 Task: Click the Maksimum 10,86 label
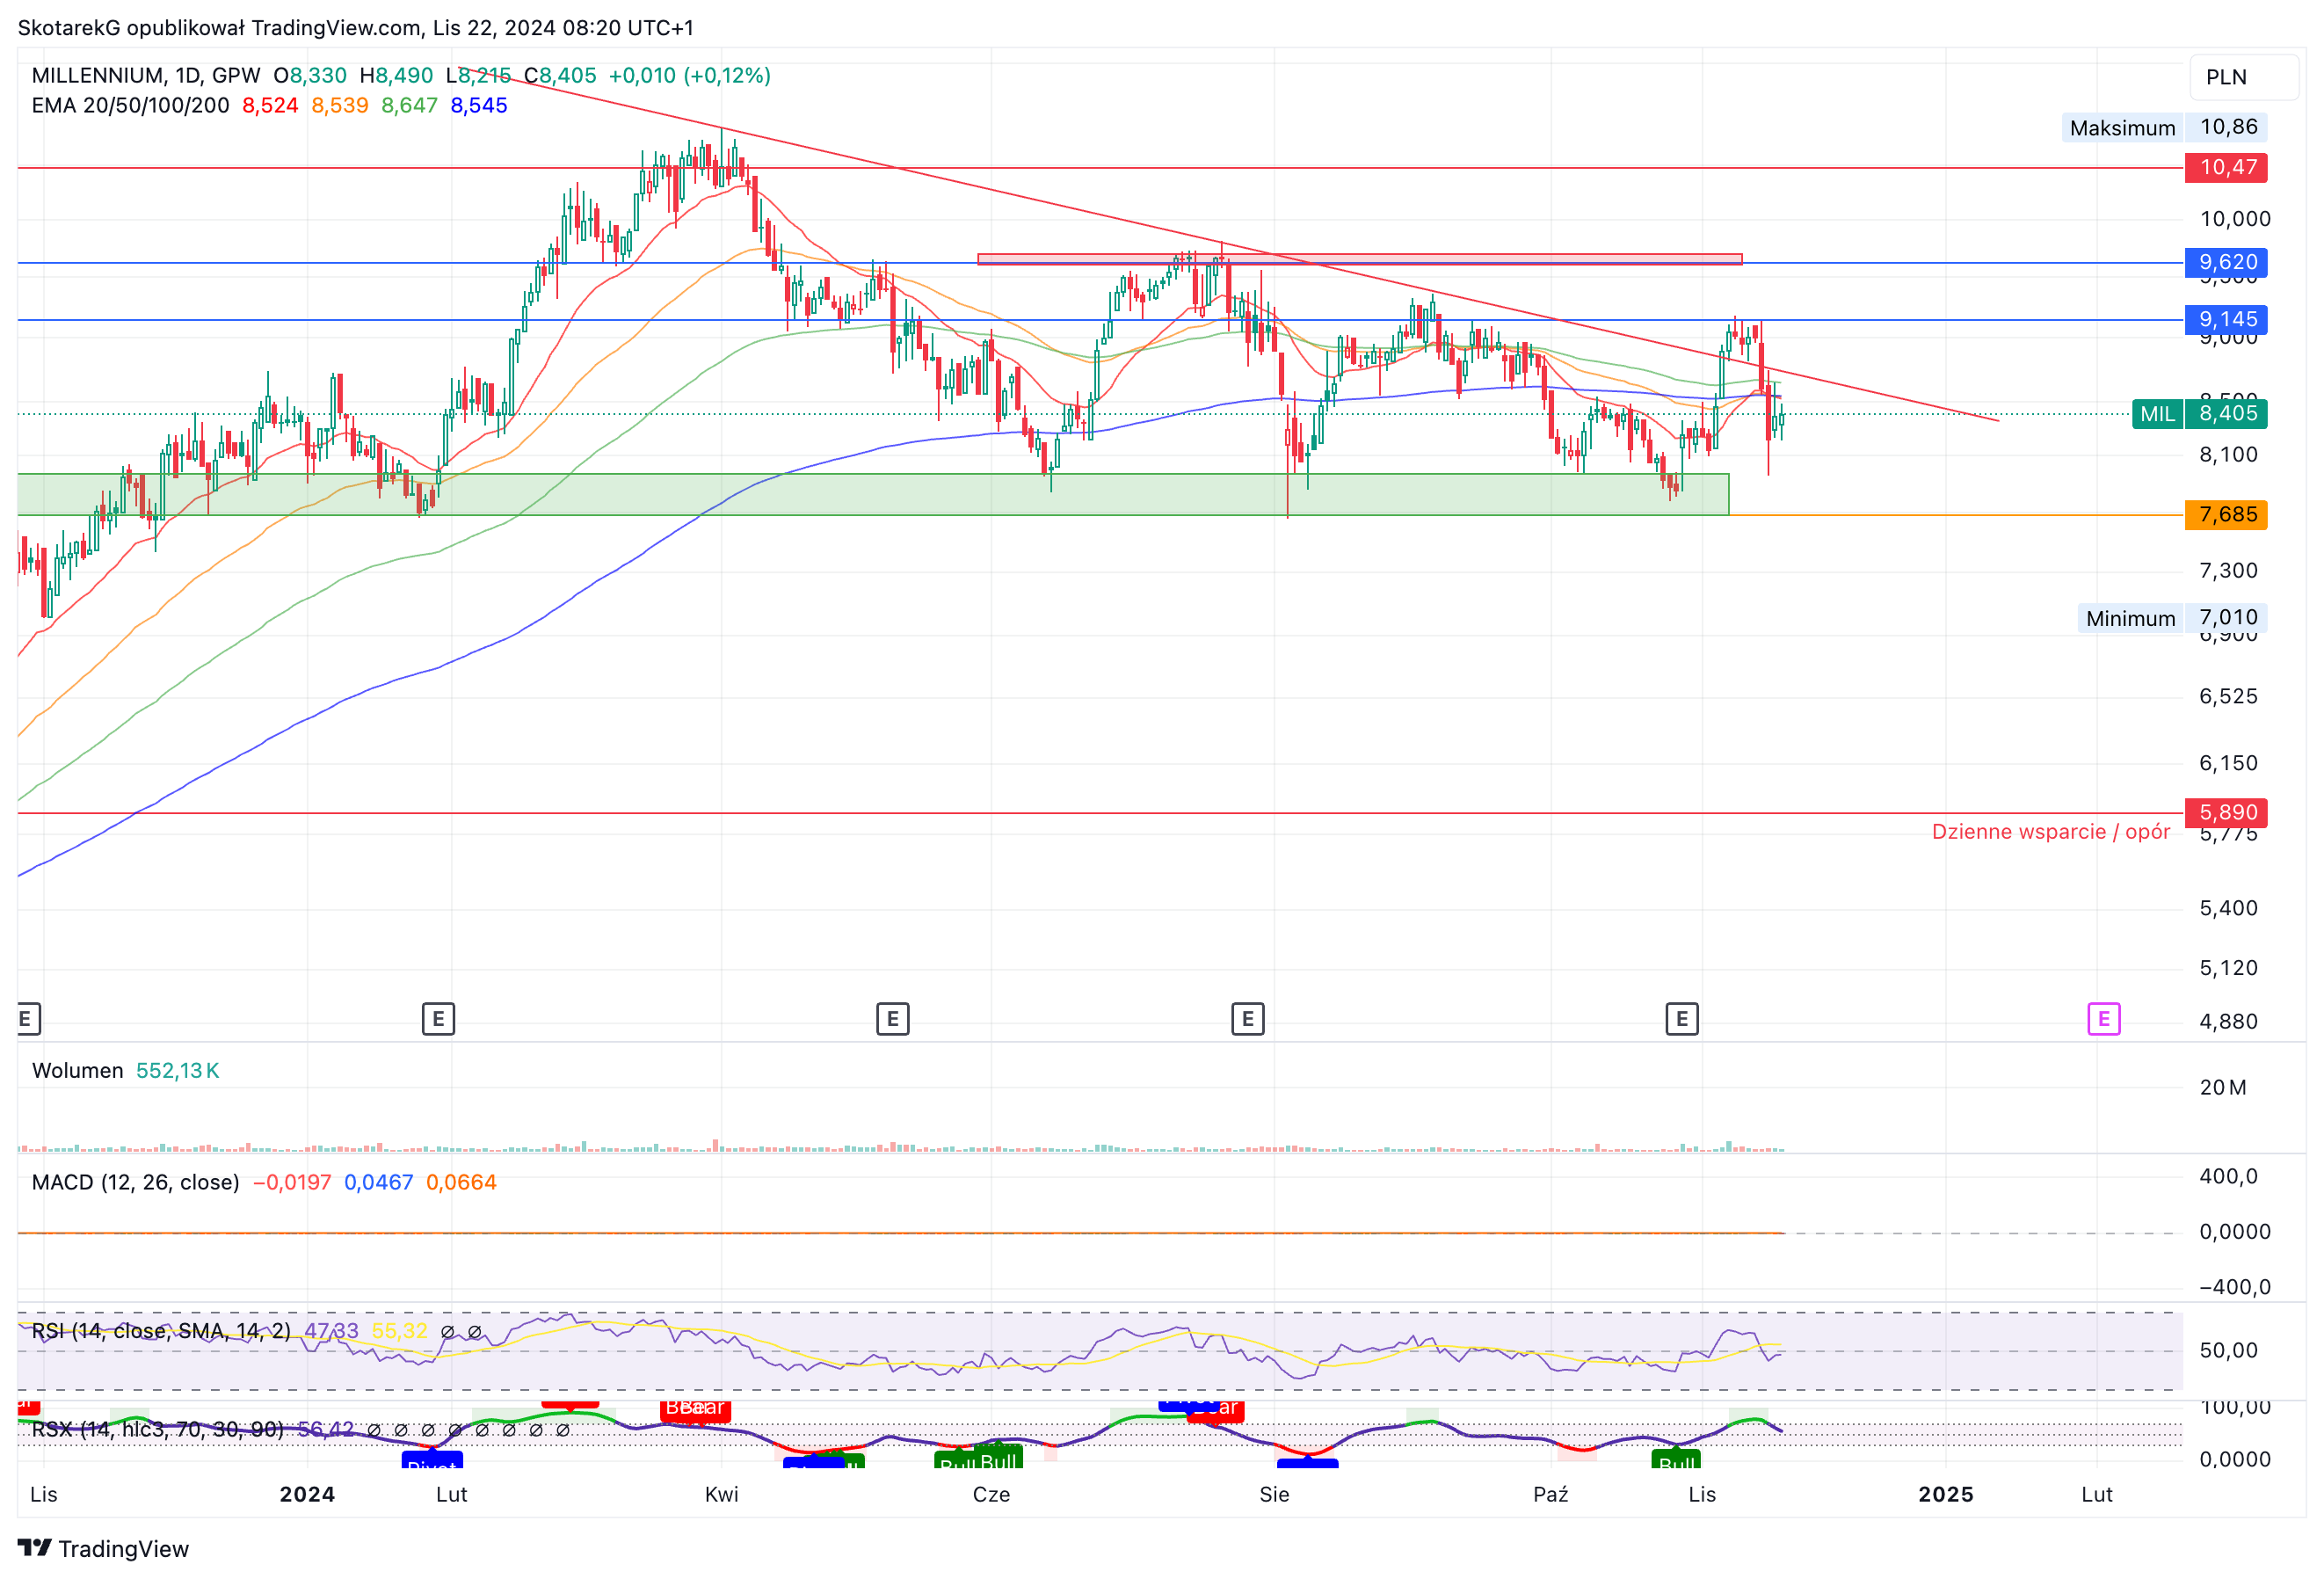pos(2163,127)
